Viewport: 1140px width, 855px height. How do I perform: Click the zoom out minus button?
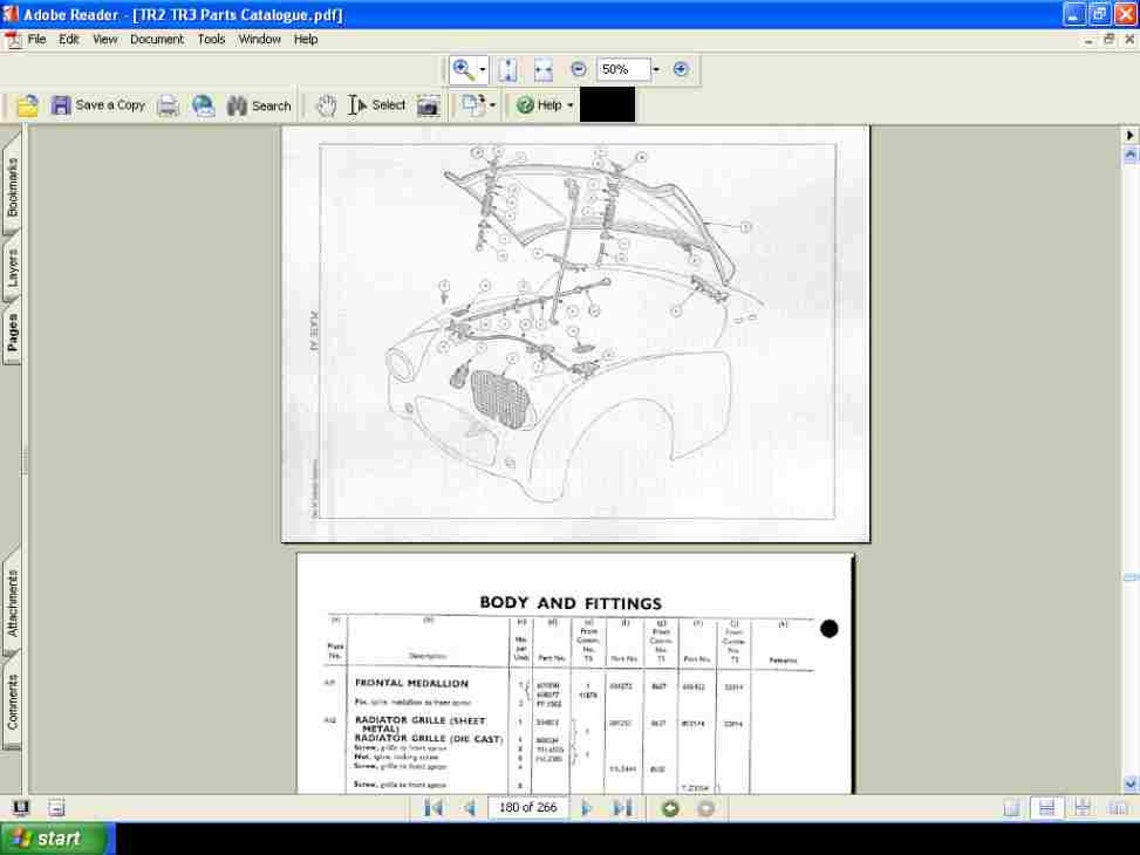pyautogui.click(x=579, y=70)
